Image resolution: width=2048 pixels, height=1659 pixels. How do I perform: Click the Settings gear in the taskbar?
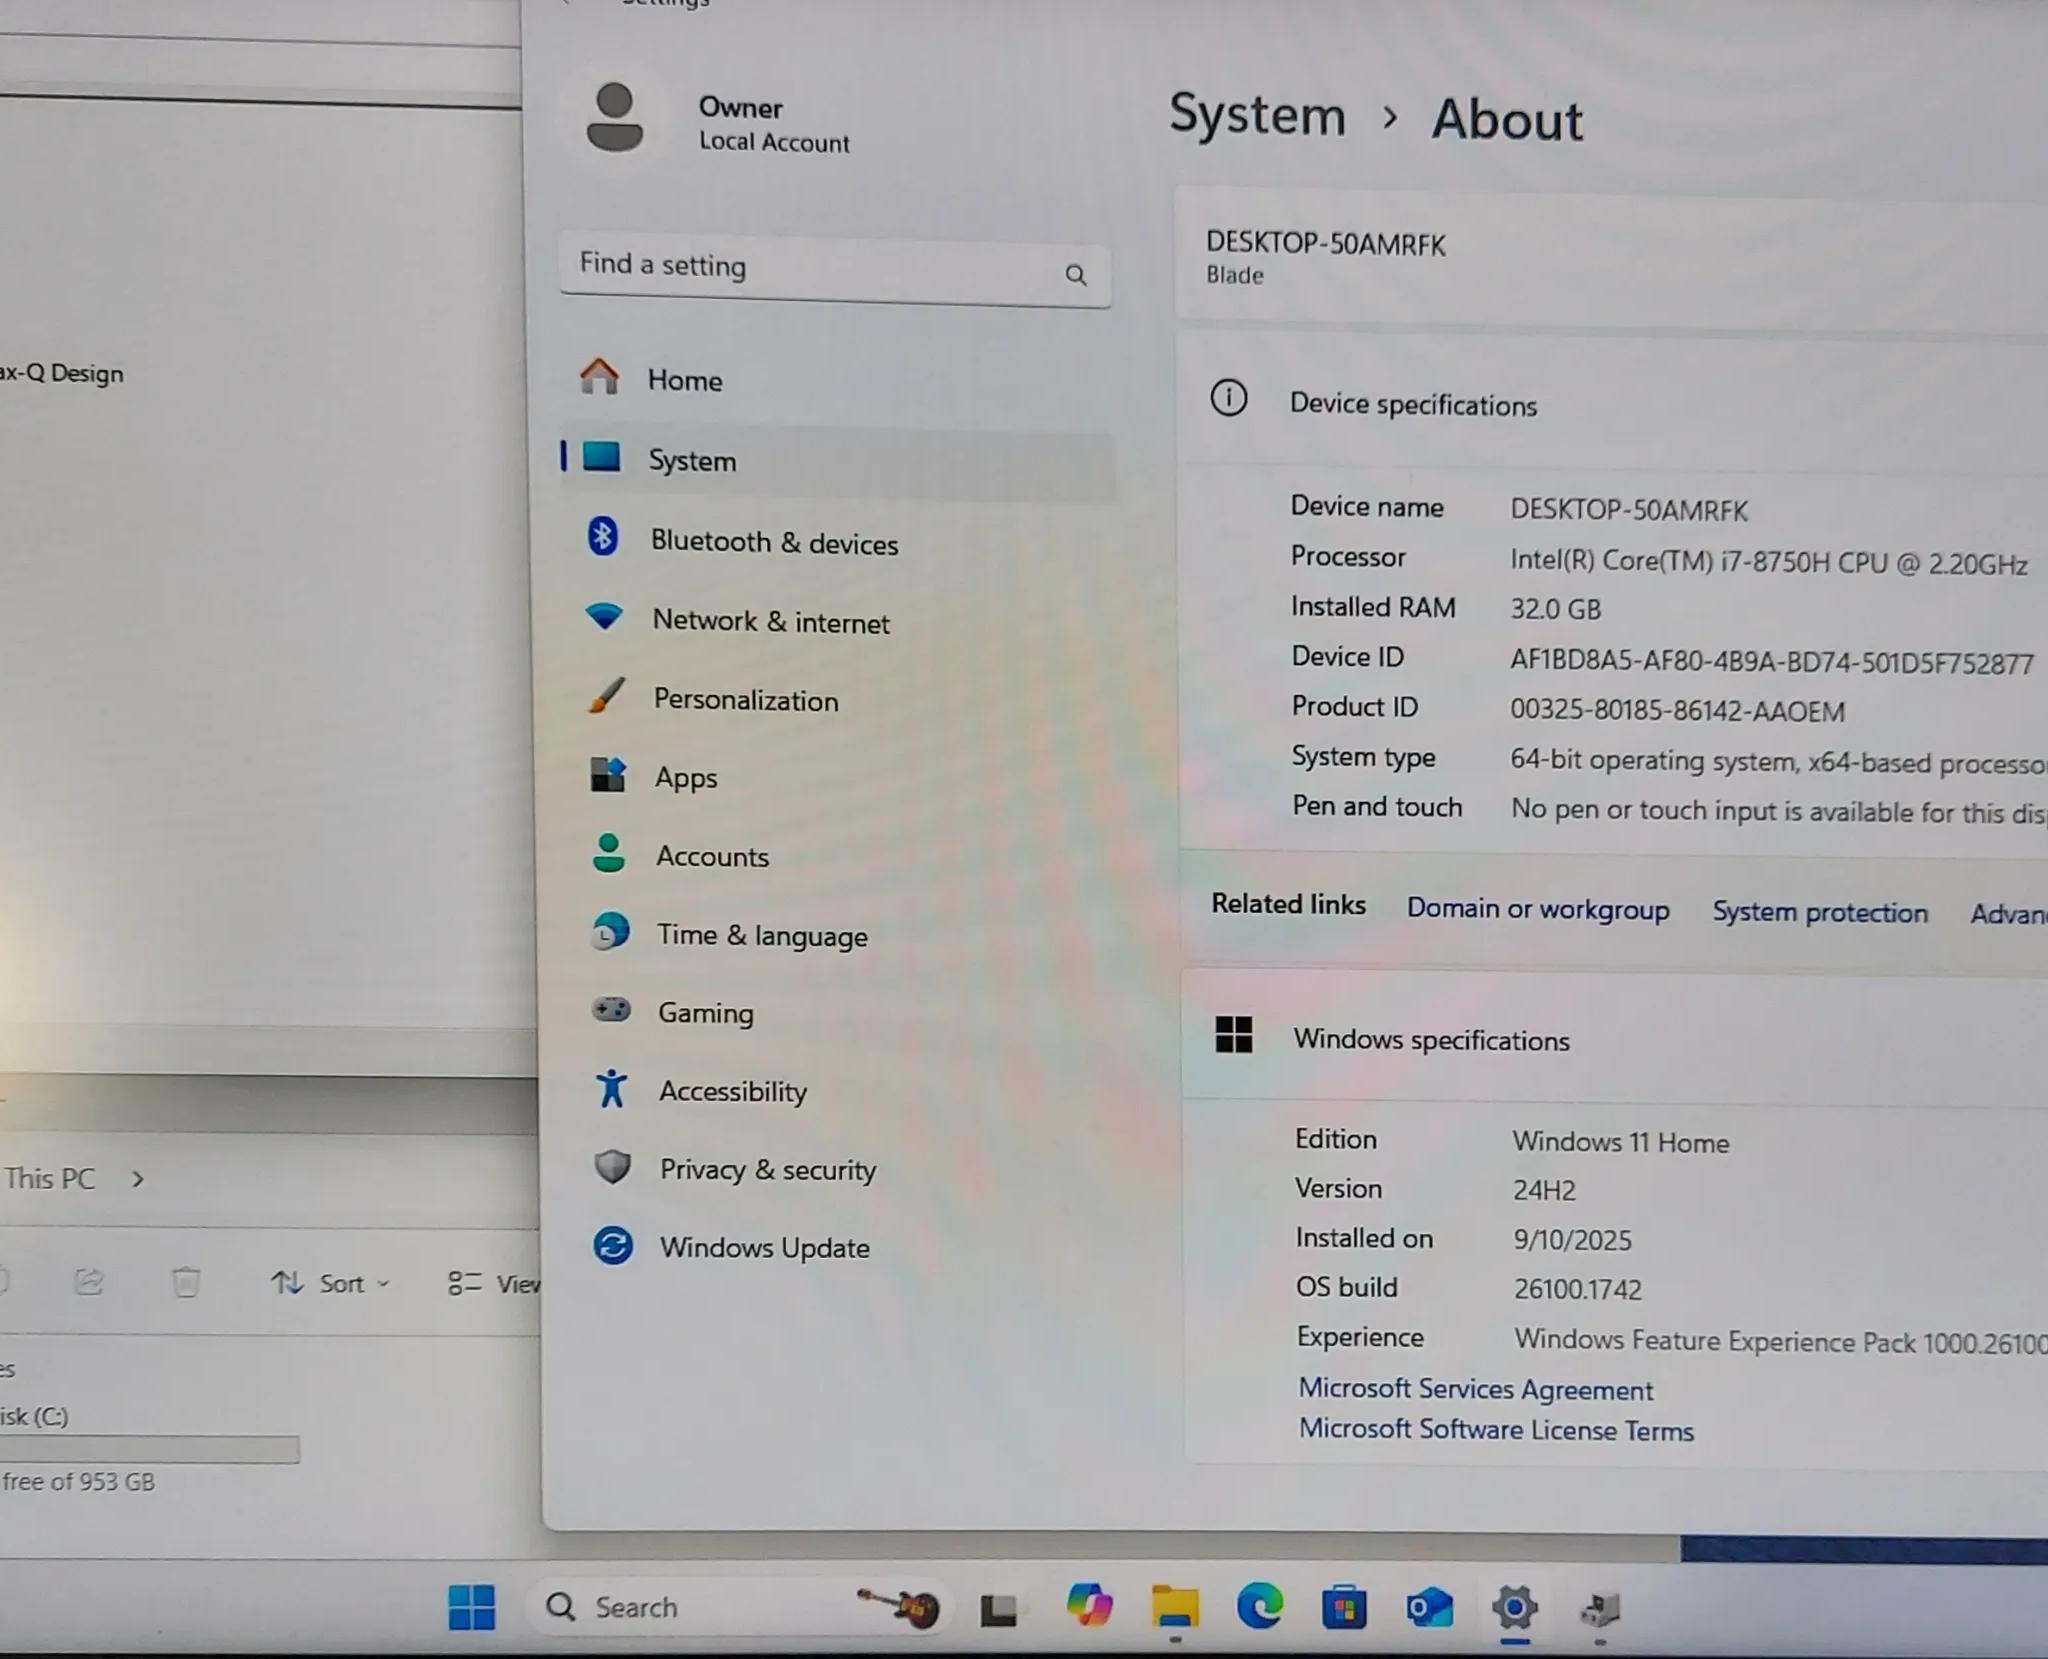pyautogui.click(x=1515, y=1608)
